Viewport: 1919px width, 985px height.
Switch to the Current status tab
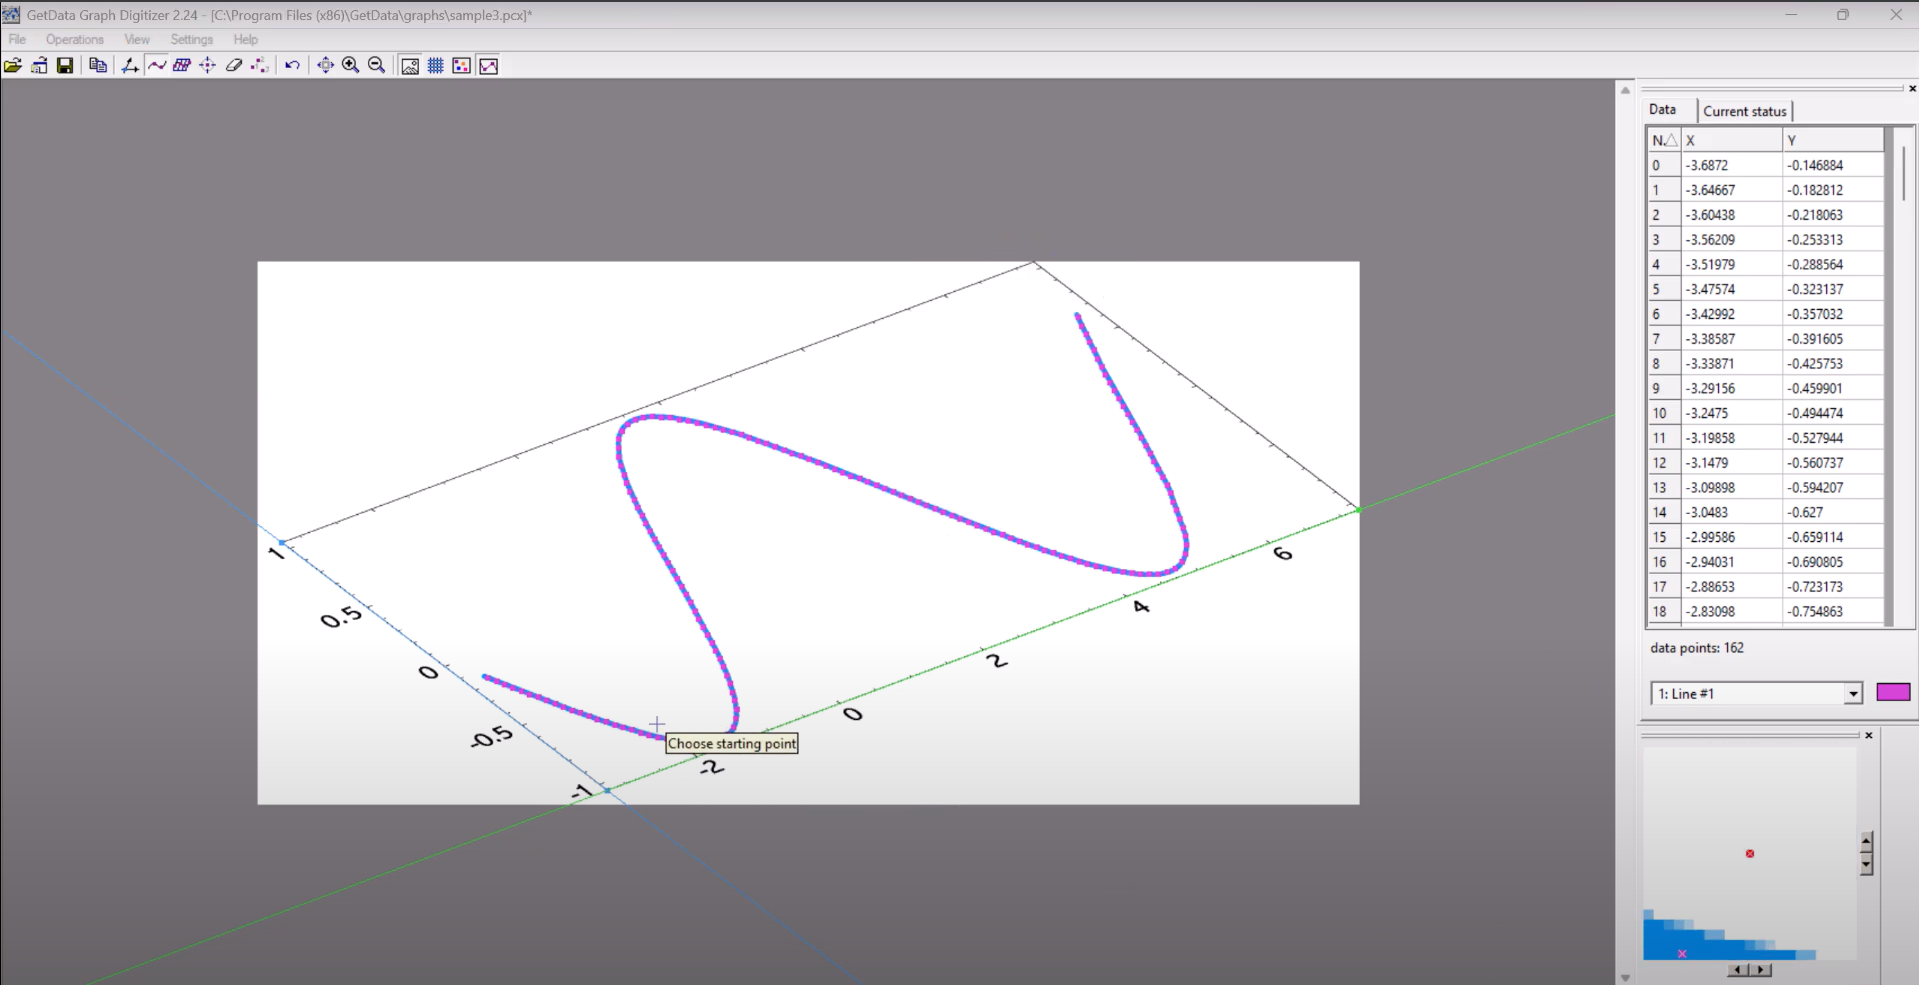1744,110
